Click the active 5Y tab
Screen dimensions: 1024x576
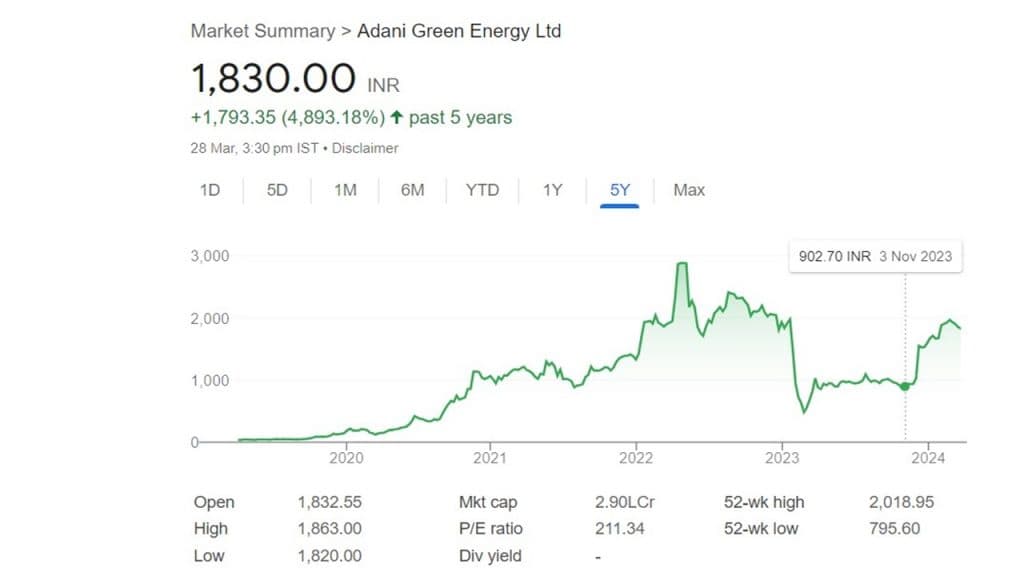click(619, 190)
